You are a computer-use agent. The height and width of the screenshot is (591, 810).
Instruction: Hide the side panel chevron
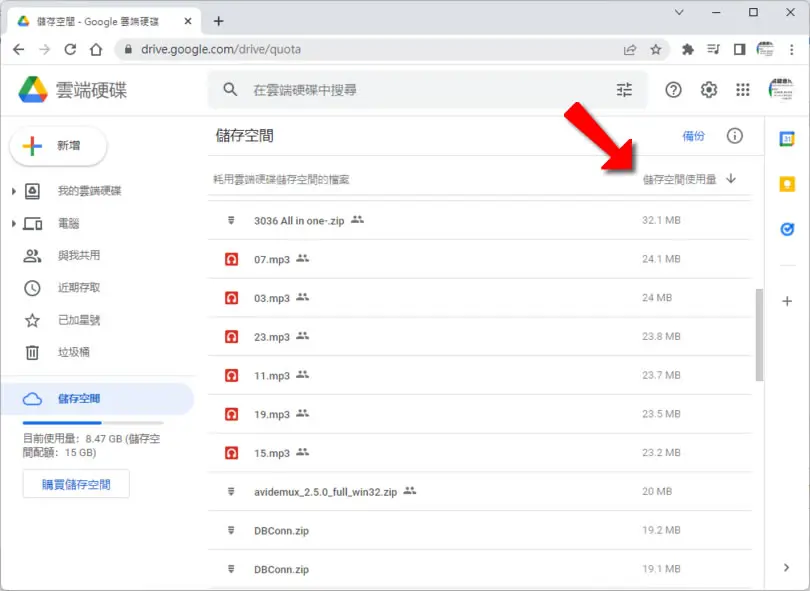pyautogui.click(x=786, y=568)
